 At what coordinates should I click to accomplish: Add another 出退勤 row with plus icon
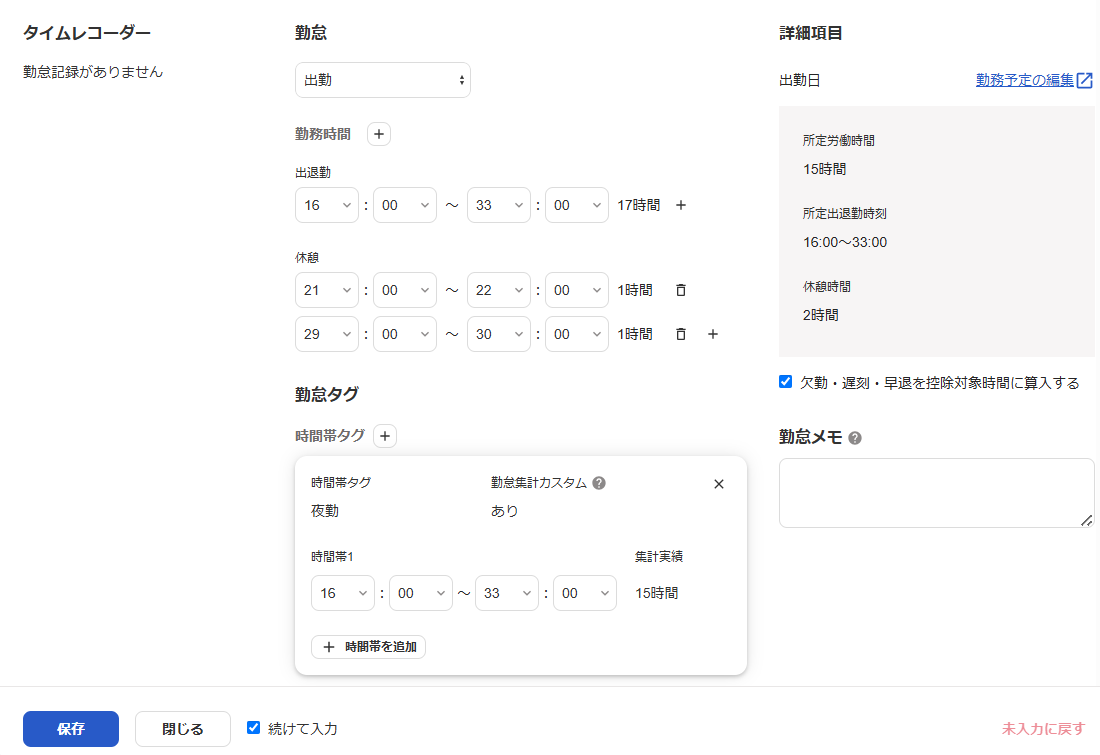(680, 205)
